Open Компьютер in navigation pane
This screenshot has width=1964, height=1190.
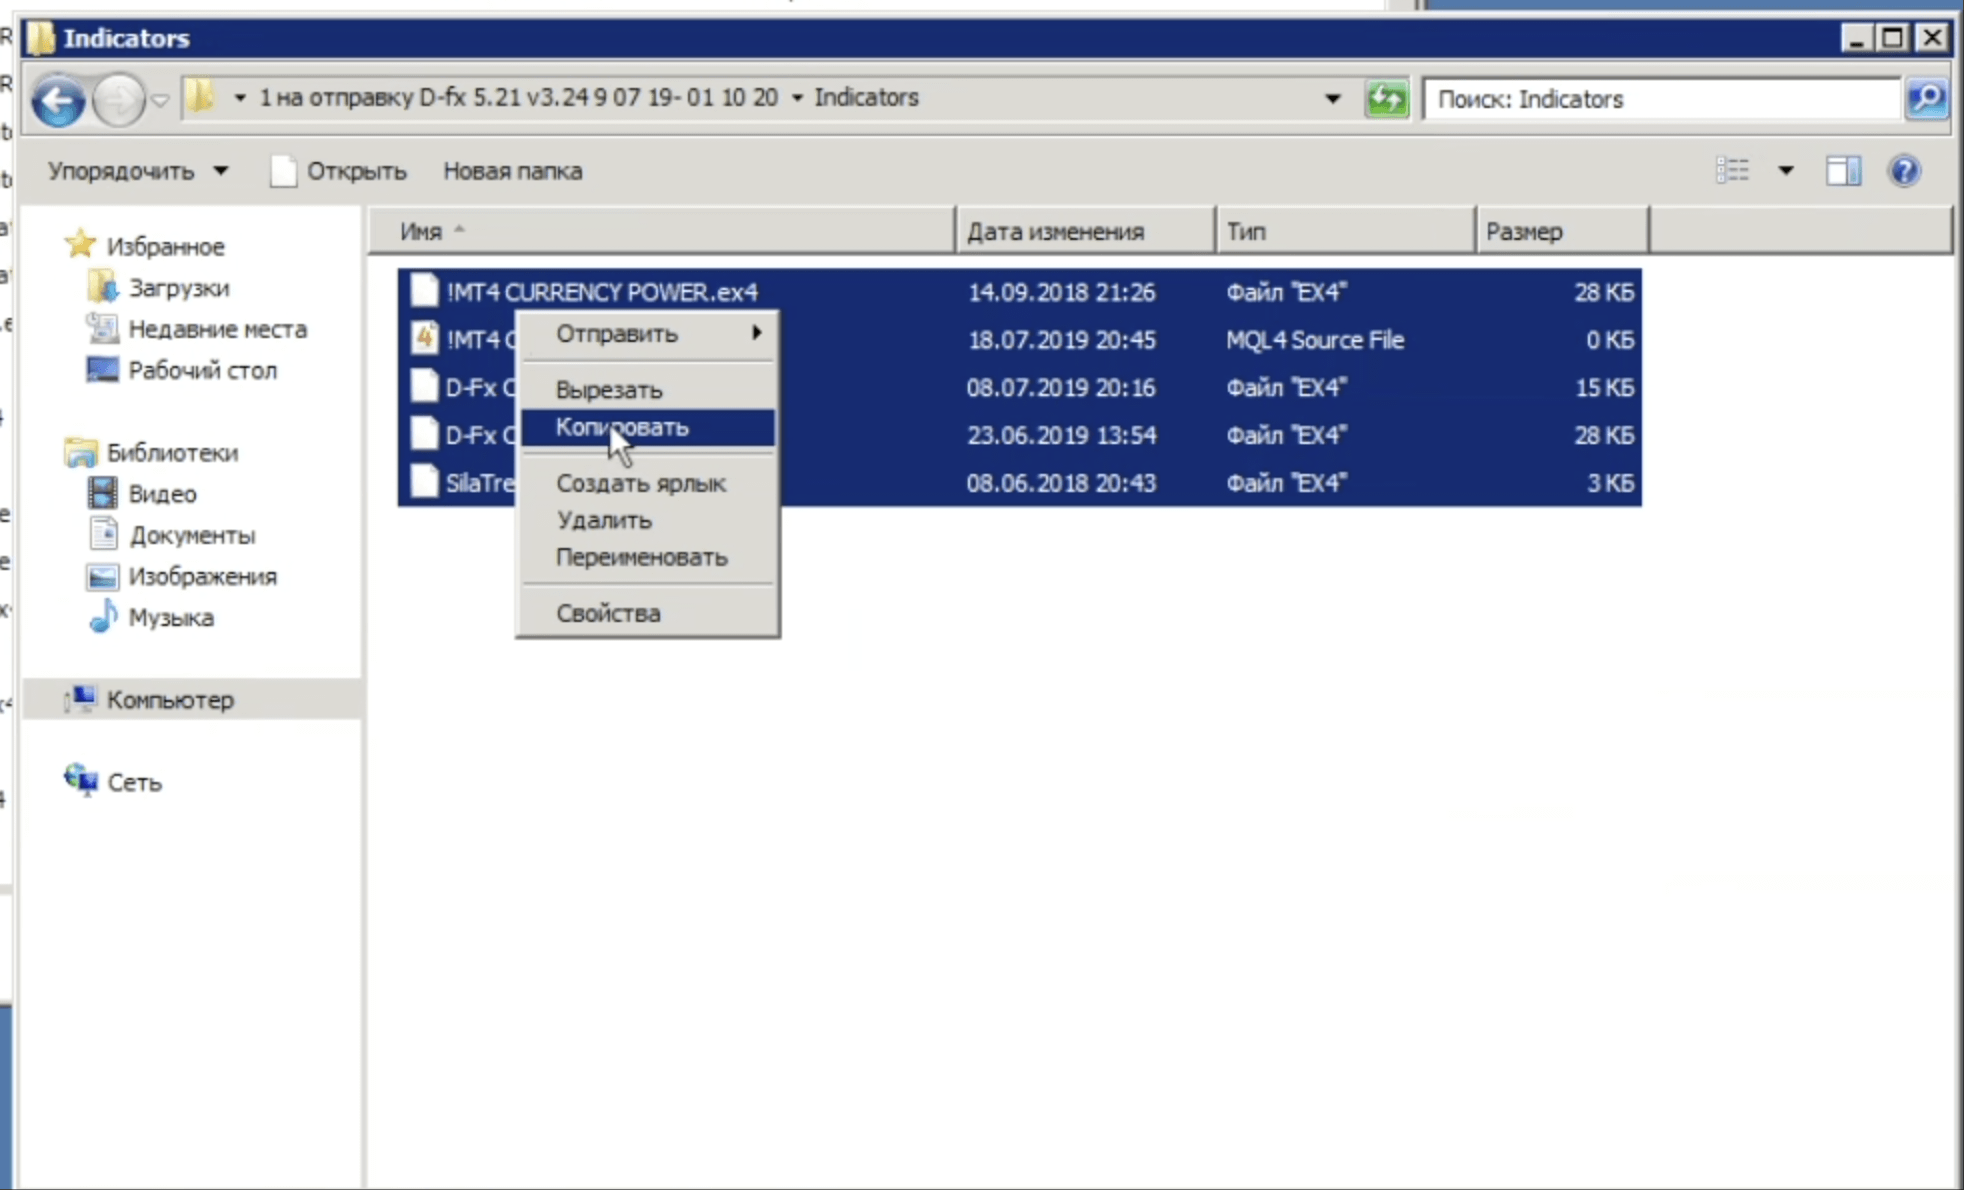[x=170, y=700]
